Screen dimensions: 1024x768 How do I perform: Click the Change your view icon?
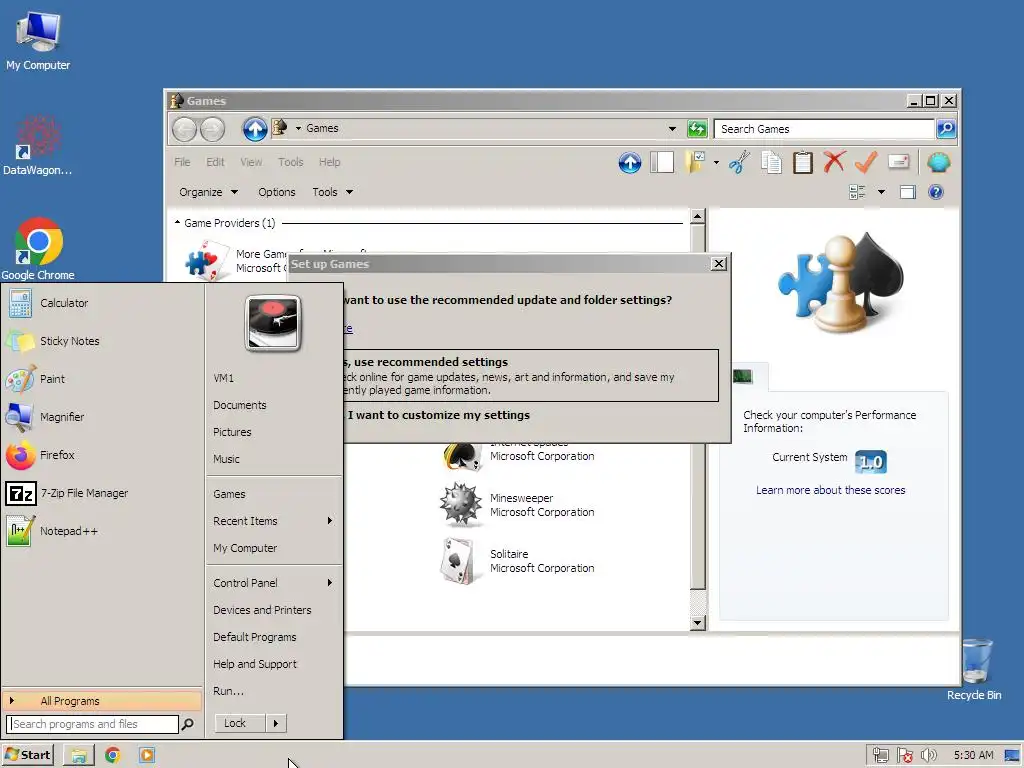click(857, 192)
